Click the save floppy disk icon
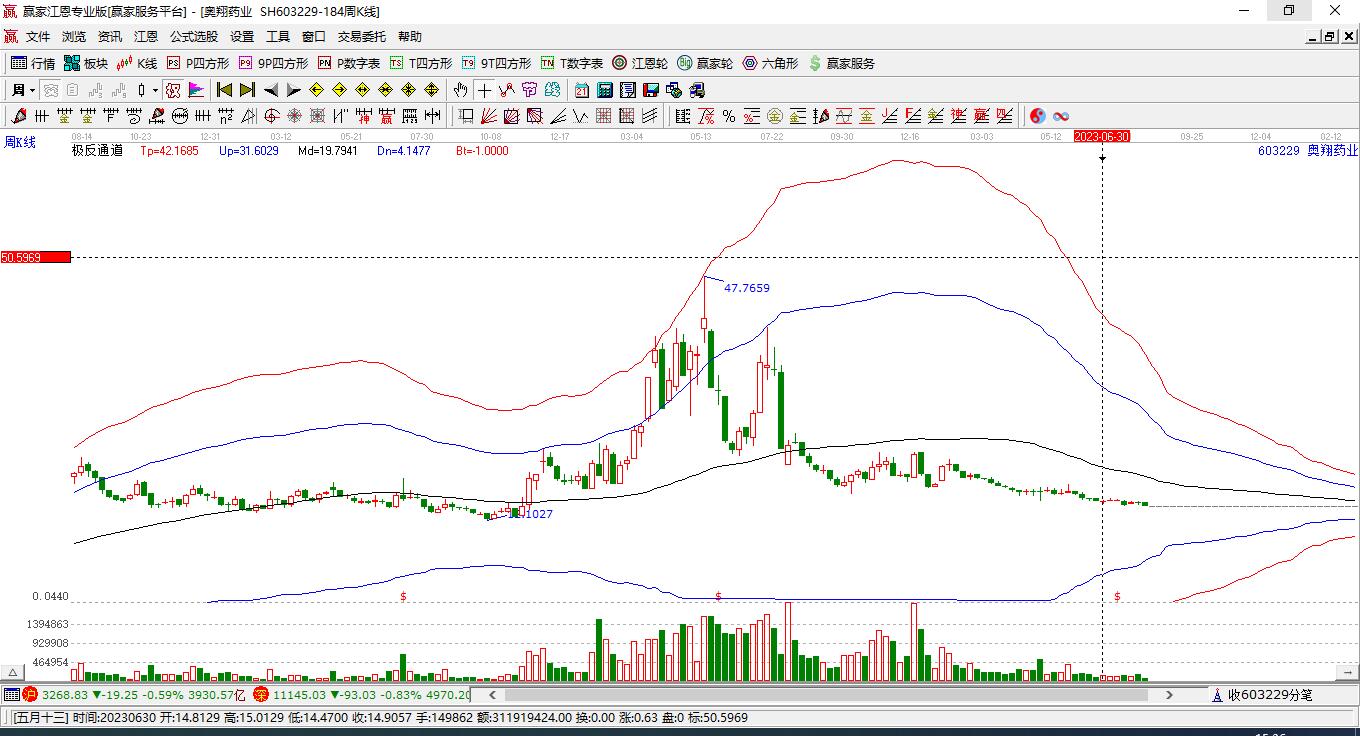1360x736 pixels. click(651, 90)
